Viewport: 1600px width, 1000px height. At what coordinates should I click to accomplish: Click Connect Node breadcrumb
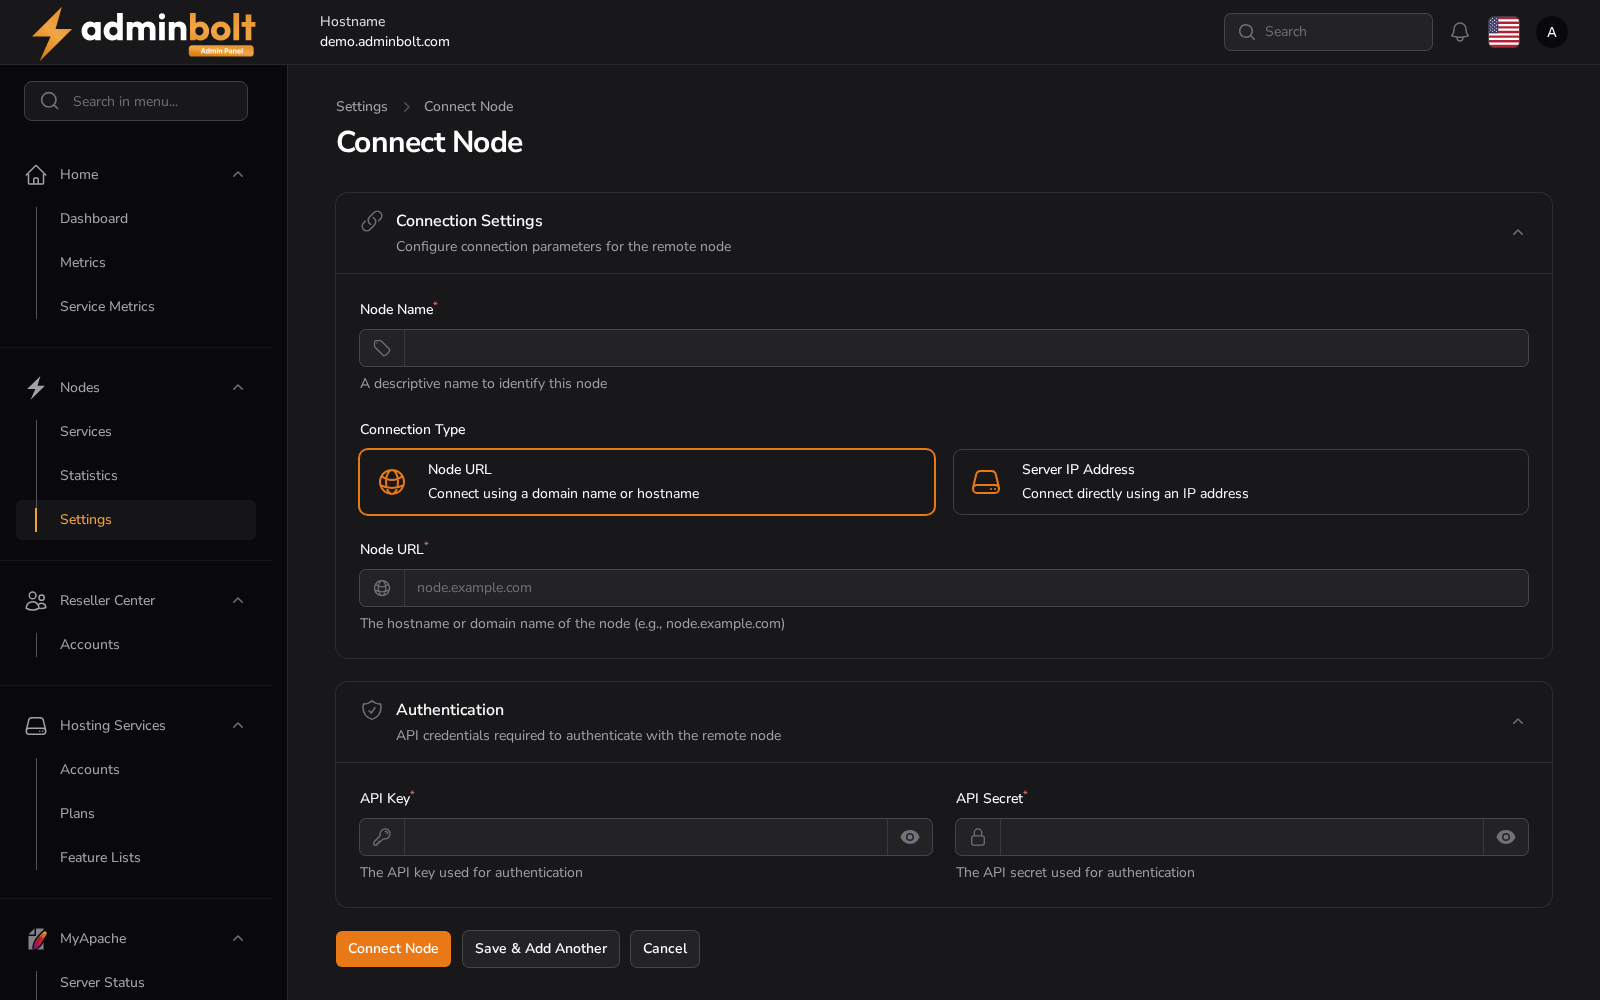tap(469, 107)
